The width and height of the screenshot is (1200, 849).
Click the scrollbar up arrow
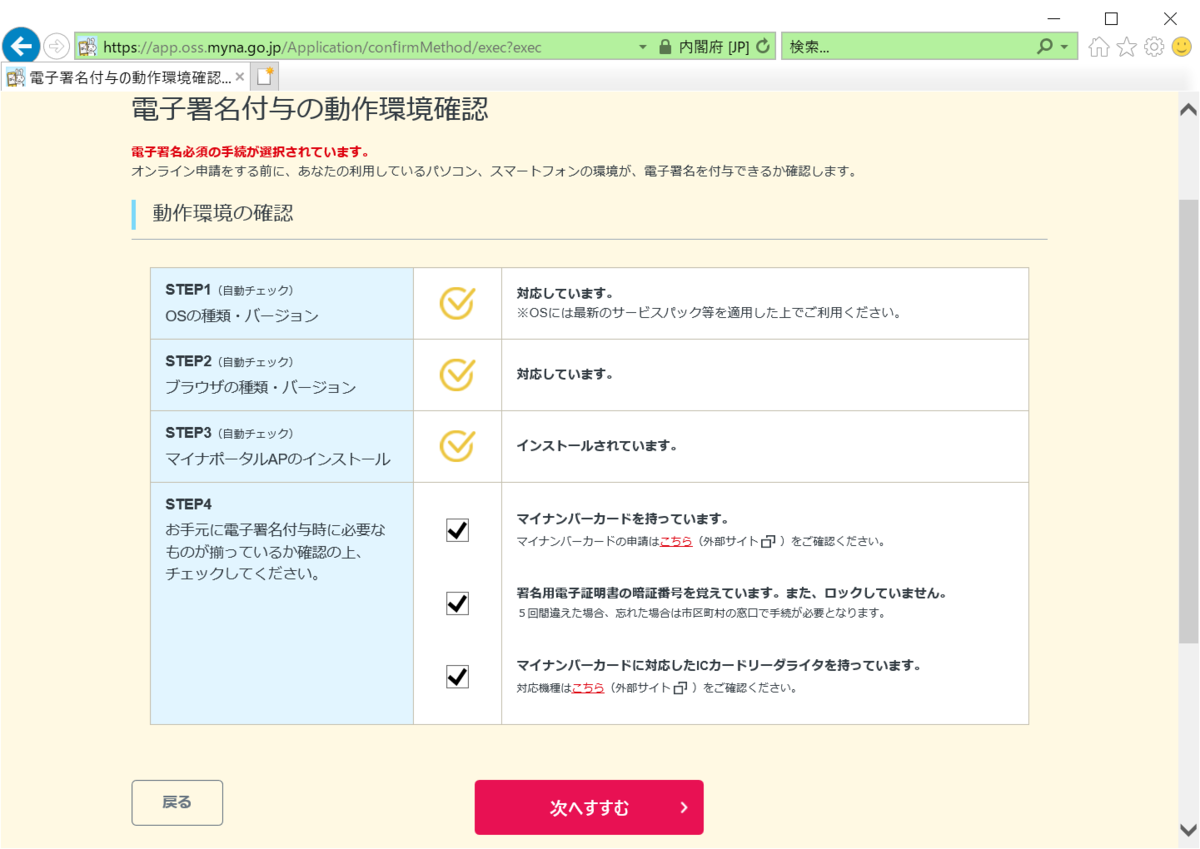click(1188, 109)
